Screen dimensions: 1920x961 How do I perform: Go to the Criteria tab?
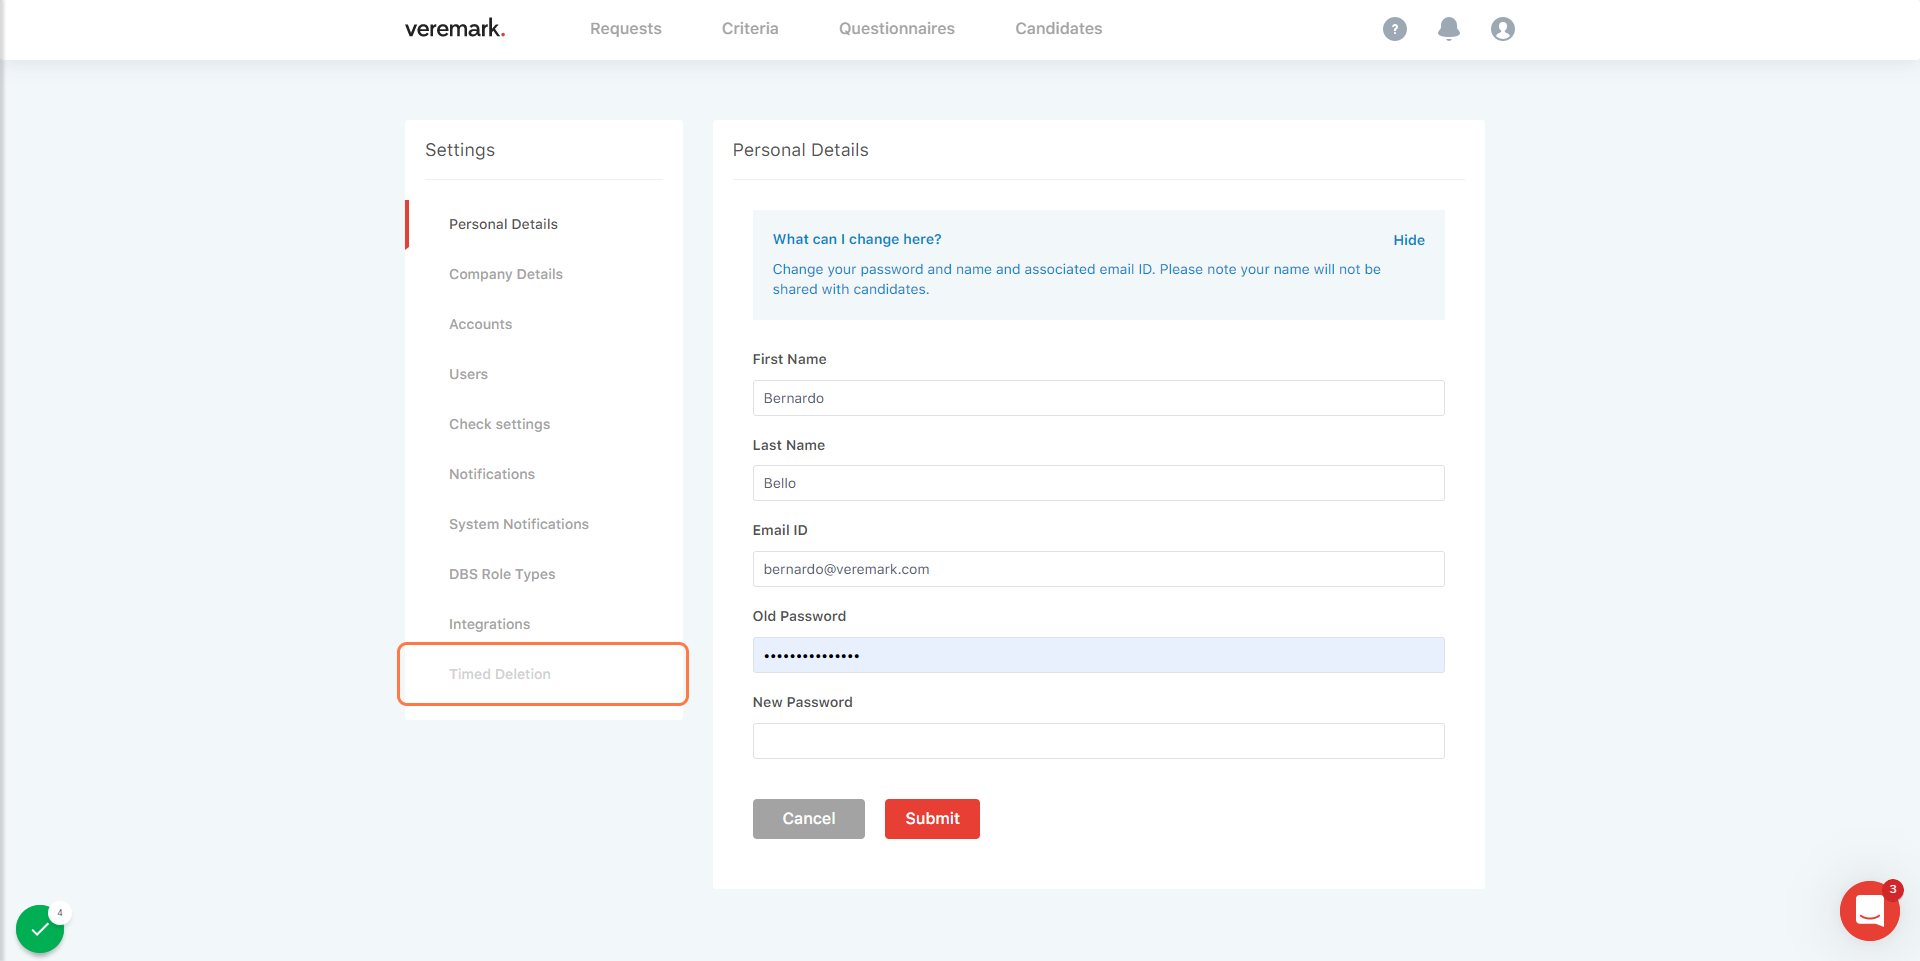750,29
